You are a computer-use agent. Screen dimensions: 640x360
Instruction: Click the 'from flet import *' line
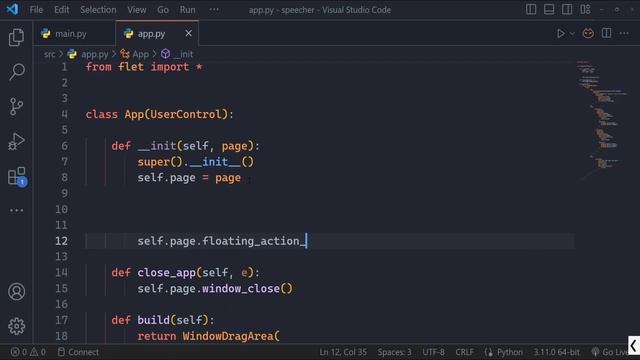click(144, 67)
